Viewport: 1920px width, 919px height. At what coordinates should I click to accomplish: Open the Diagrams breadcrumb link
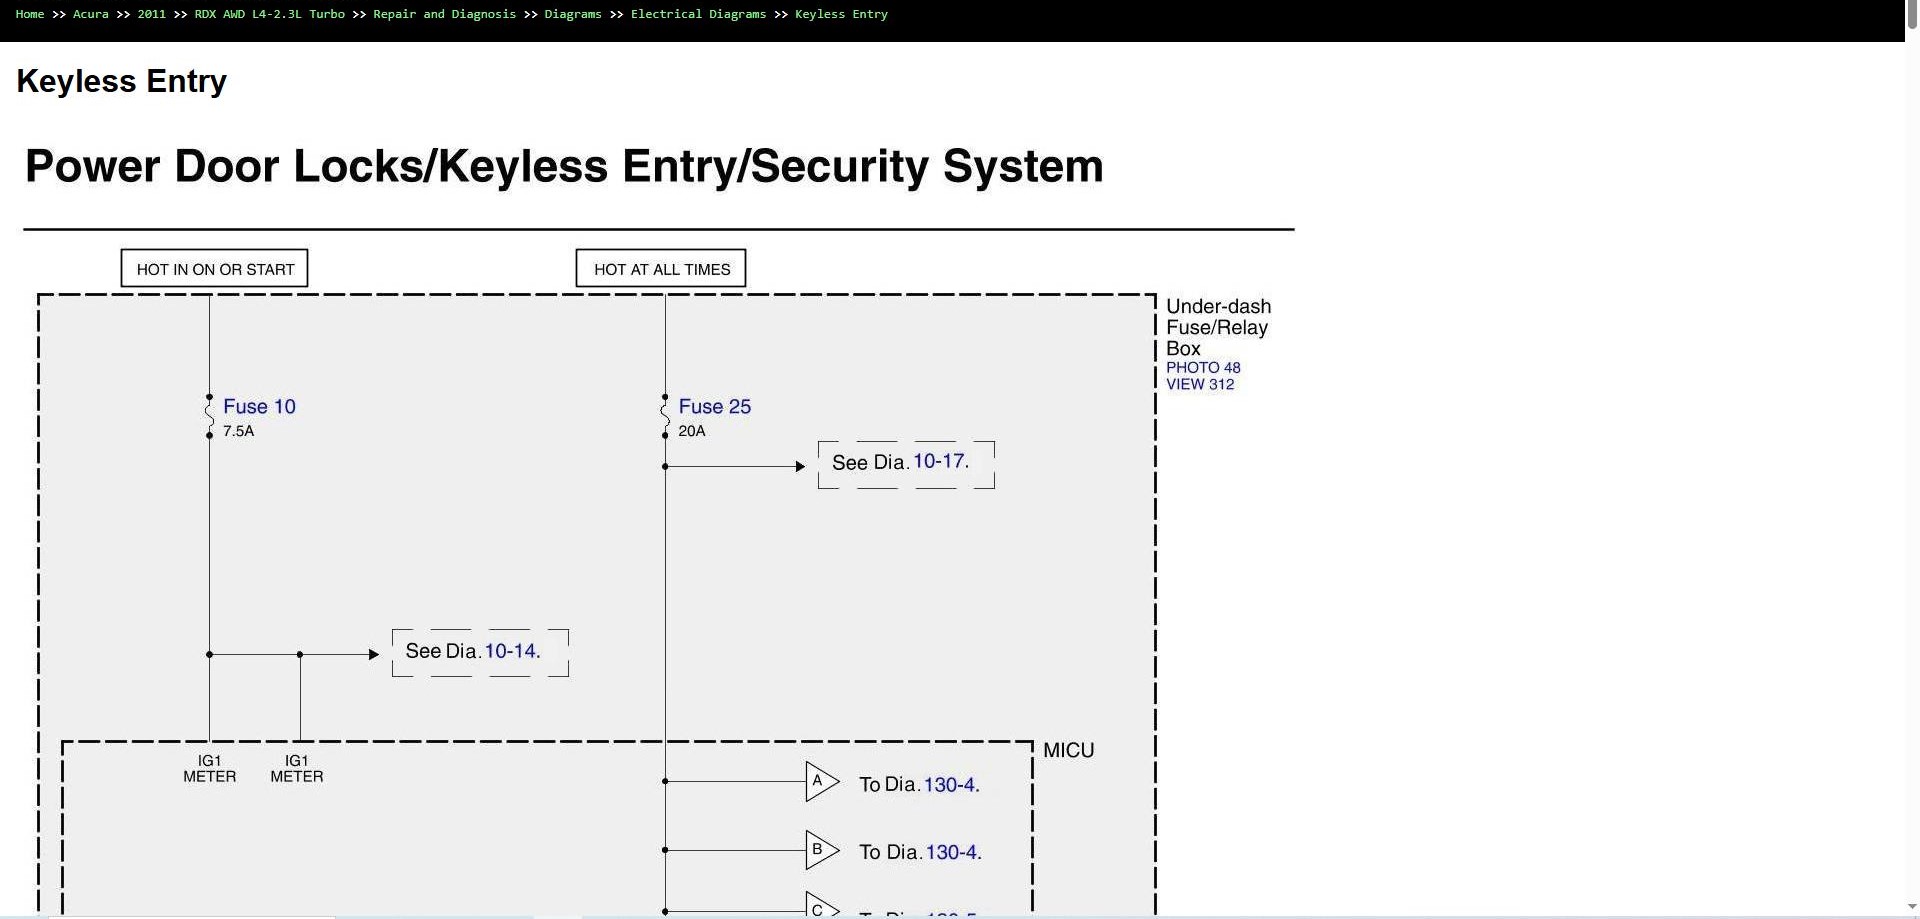click(573, 14)
